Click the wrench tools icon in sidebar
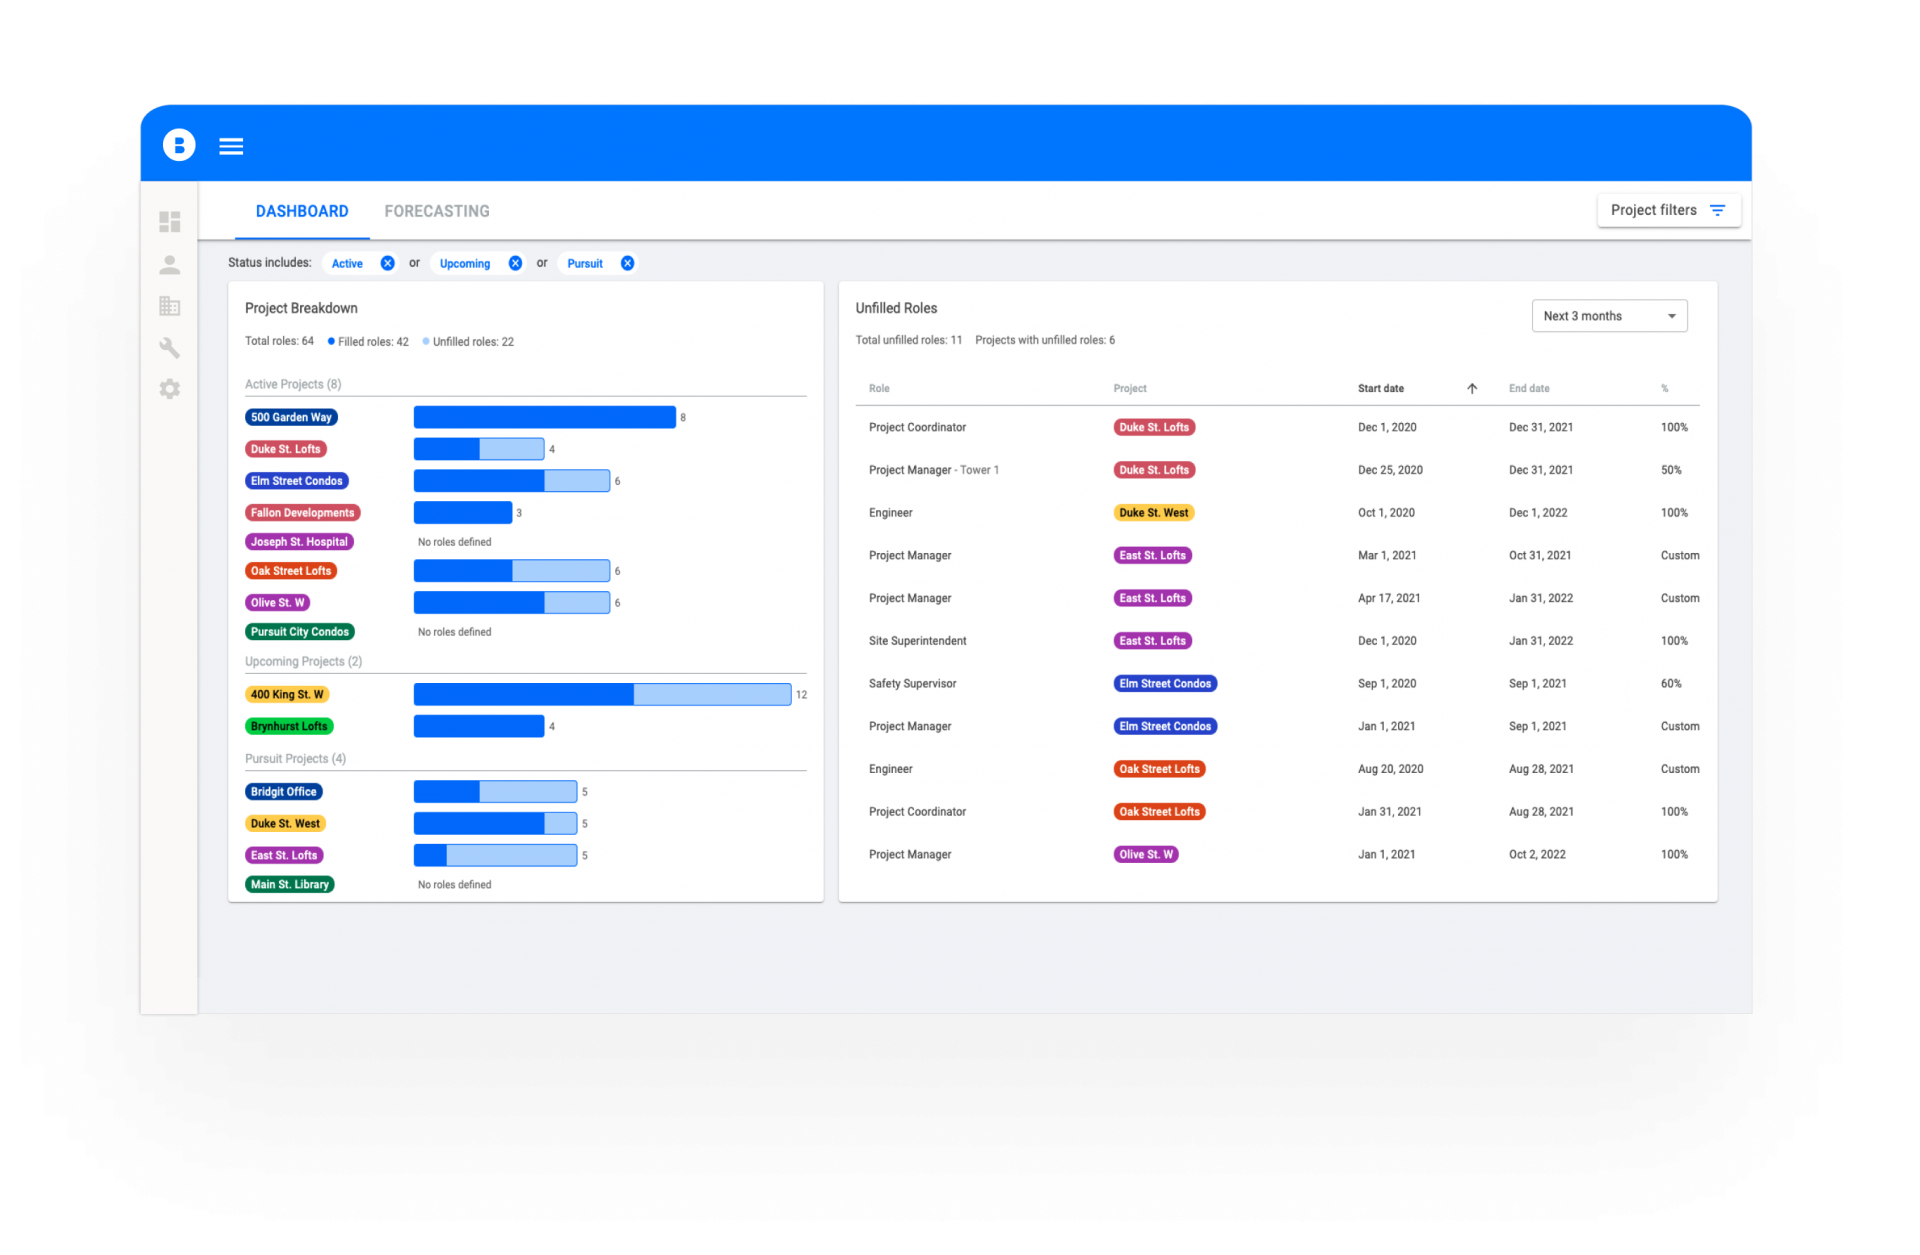The image size is (1920, 1255). coord(169,348)
